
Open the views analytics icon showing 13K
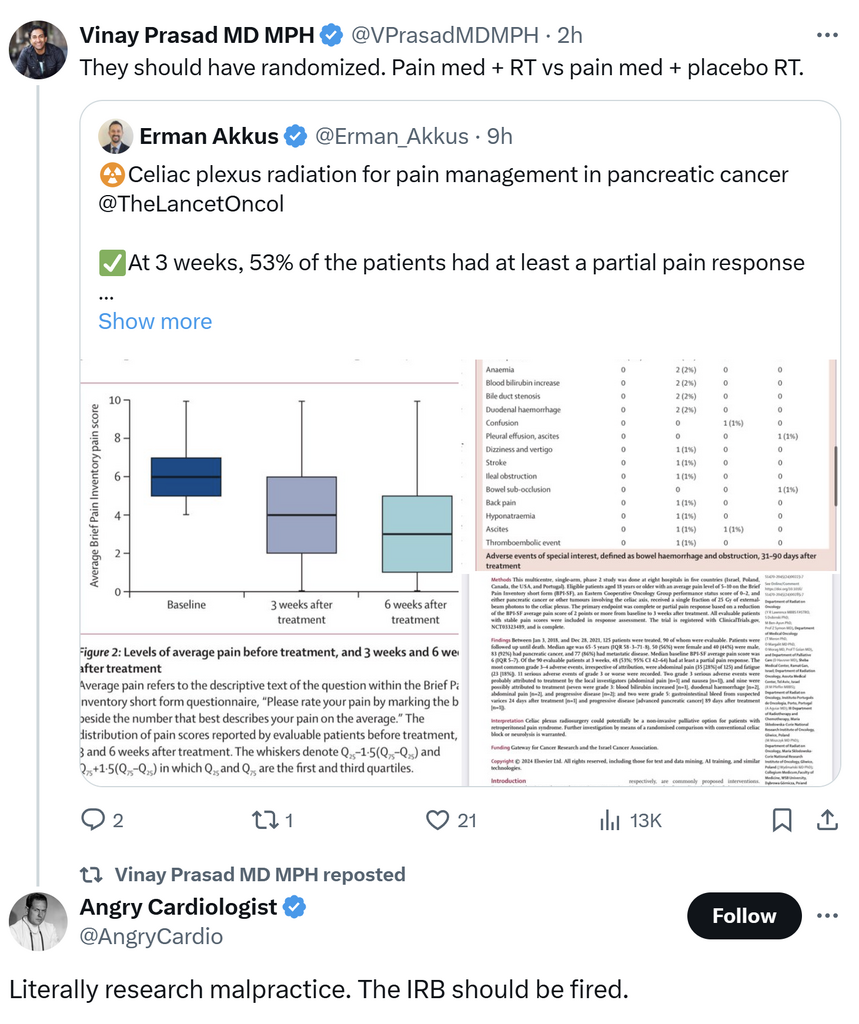[610, 820]
